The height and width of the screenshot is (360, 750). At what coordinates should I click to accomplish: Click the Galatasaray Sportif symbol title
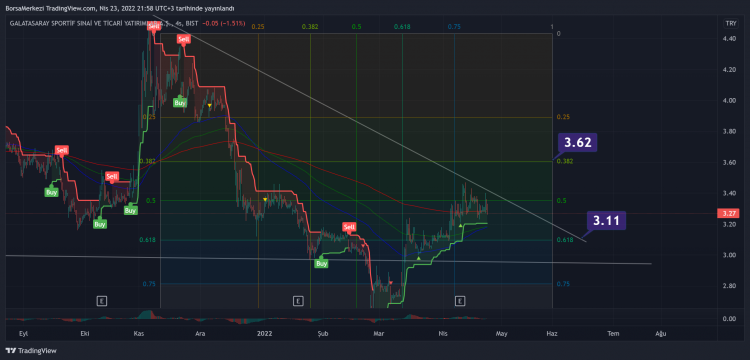(103, 23)
